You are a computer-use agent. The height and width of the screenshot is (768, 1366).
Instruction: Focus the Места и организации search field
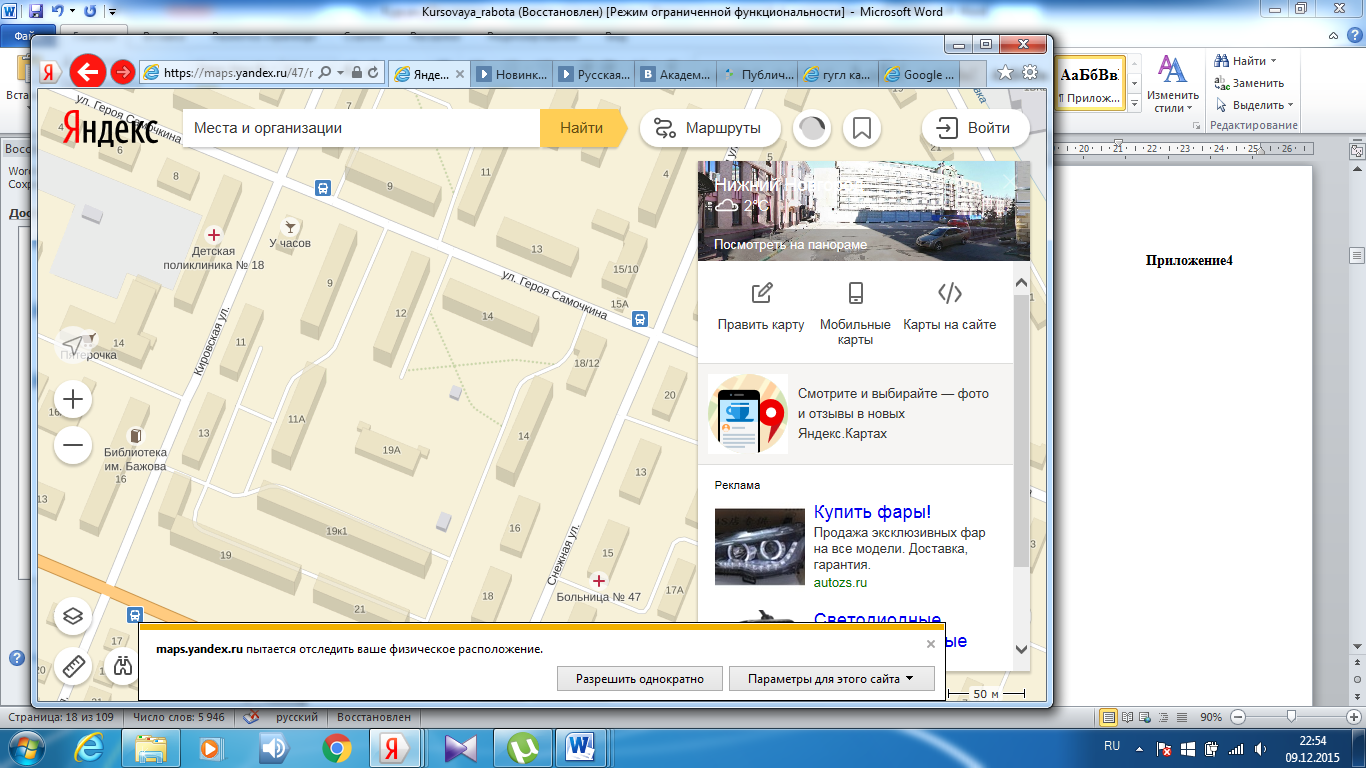[x=362, y=128]
